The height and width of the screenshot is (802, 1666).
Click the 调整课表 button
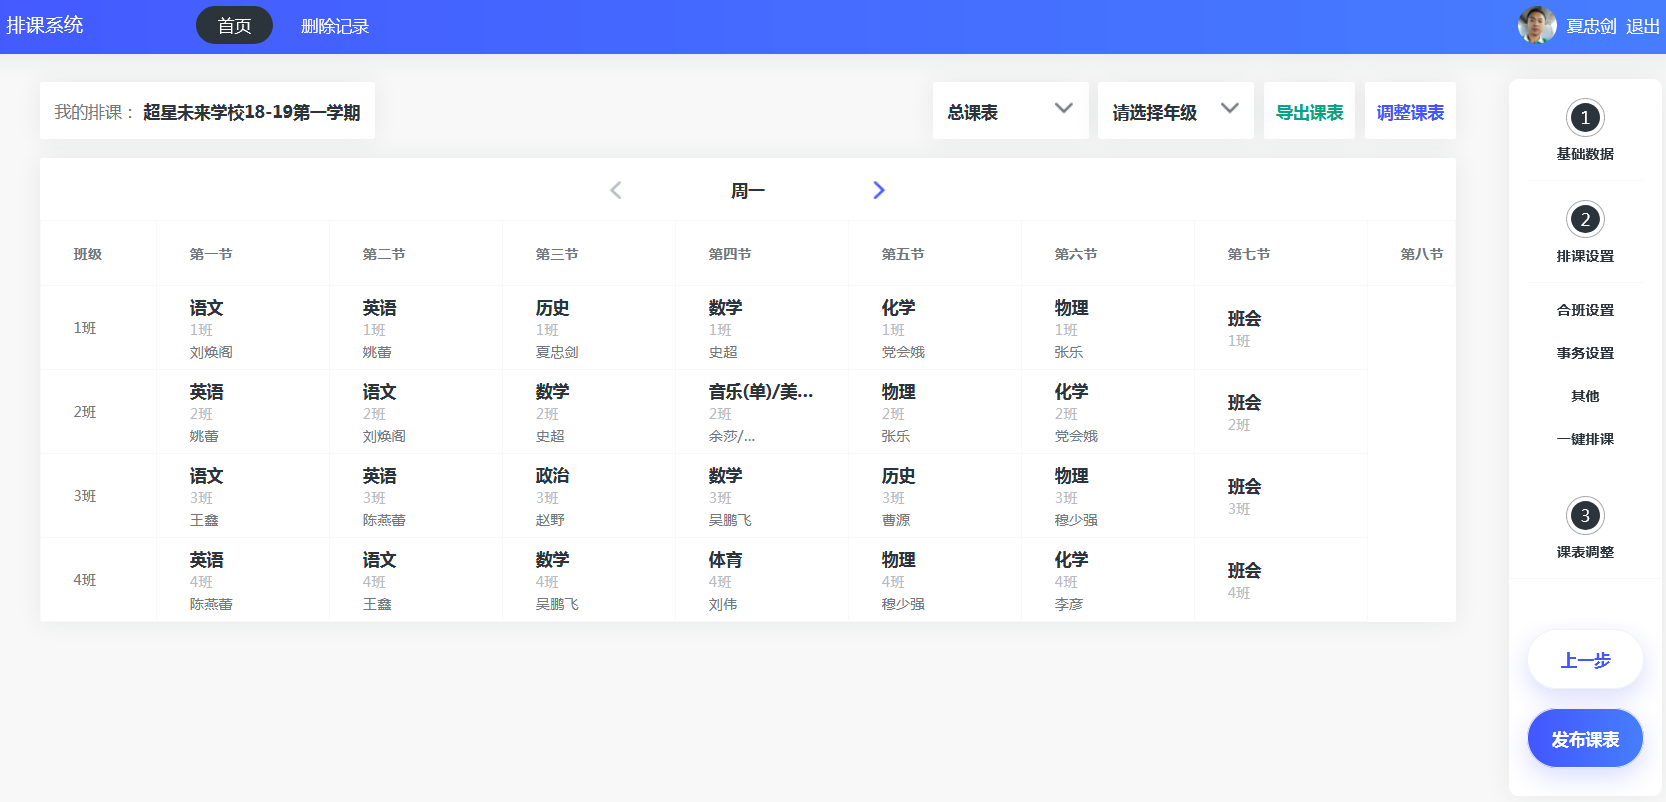[x=1410, y=112]
